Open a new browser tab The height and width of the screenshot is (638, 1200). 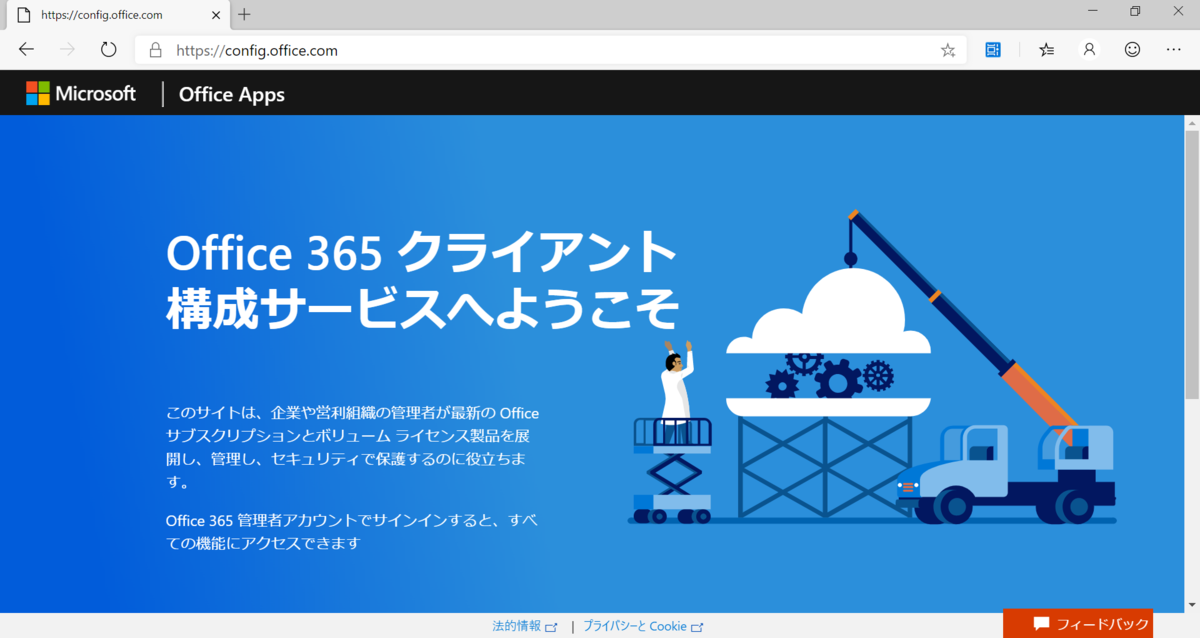coord(244,15)
